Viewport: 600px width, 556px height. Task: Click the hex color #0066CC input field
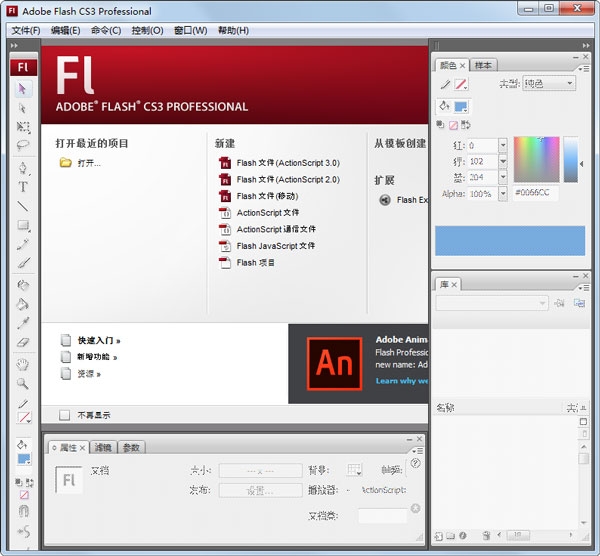click(x=535, y=193)
